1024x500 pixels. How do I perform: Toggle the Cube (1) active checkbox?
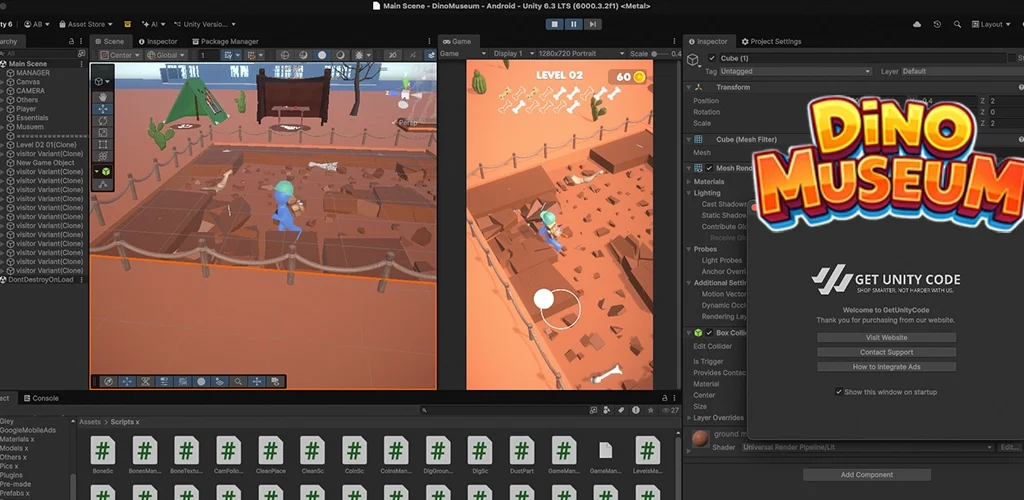(712, 58)
